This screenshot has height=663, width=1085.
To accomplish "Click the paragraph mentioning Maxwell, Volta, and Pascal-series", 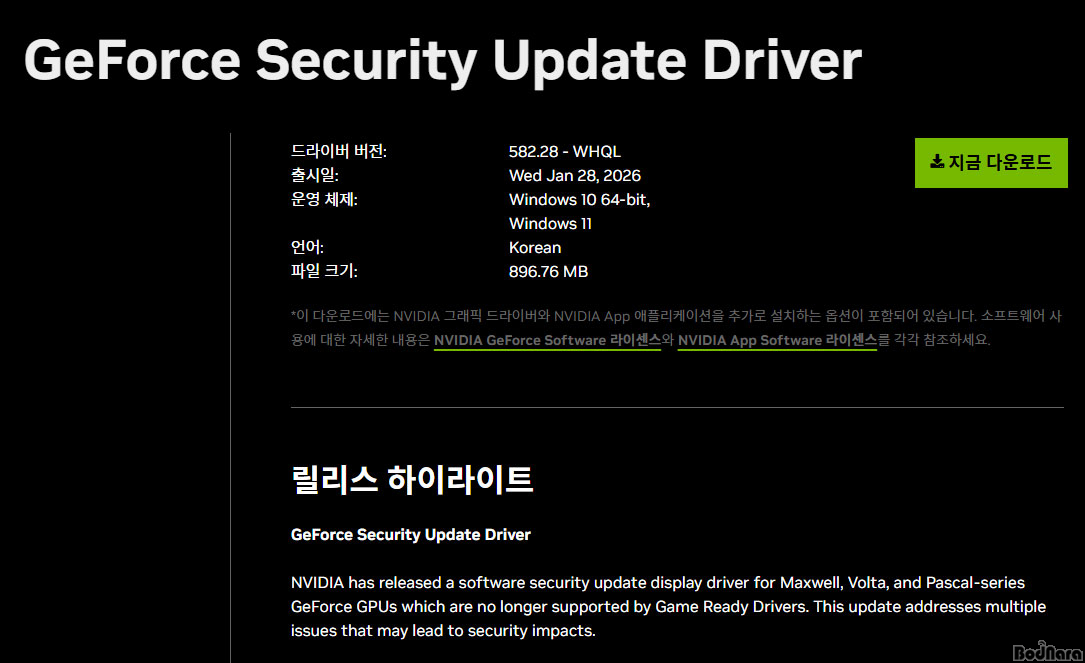I will [668, 607].
